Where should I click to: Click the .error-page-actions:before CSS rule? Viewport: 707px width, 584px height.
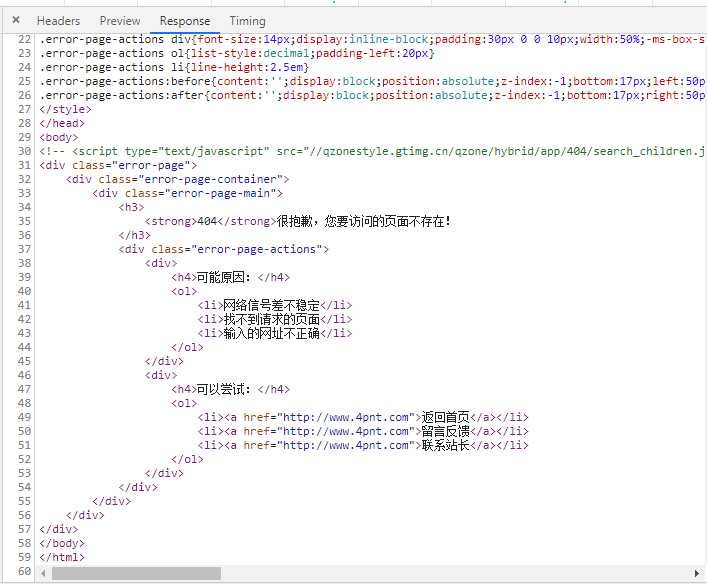pyautogui.click(x=372, y=81)
